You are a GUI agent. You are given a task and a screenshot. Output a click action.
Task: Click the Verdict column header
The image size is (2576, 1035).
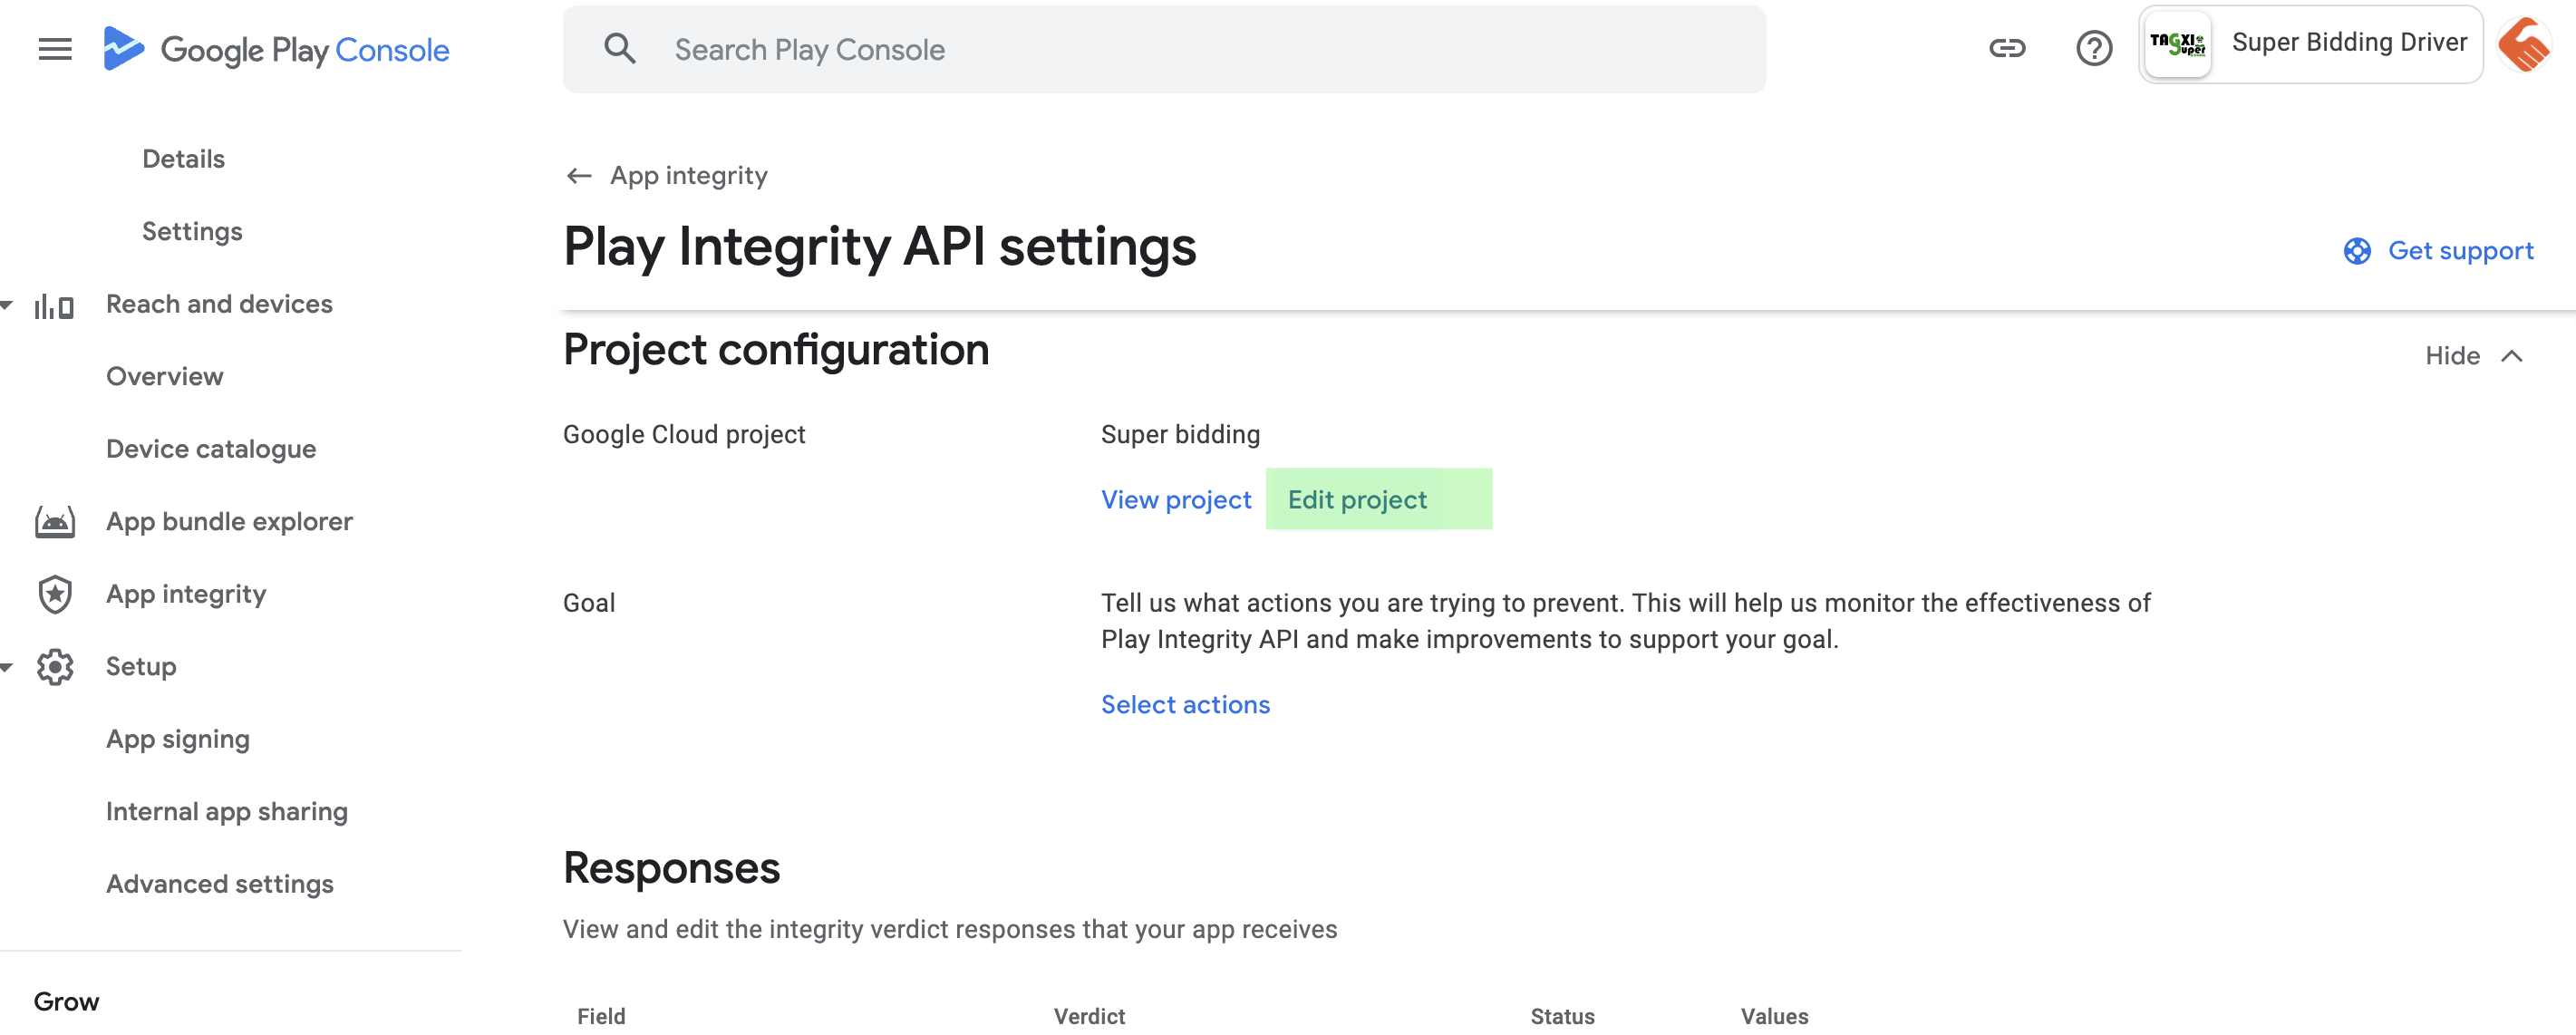[1089, 1016]
